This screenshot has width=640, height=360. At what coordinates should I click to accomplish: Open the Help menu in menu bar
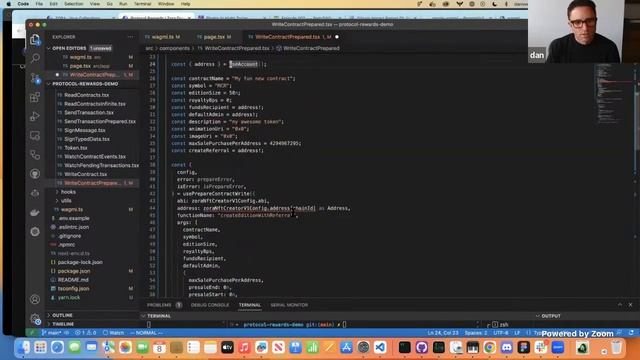click(x=185, y=4)
